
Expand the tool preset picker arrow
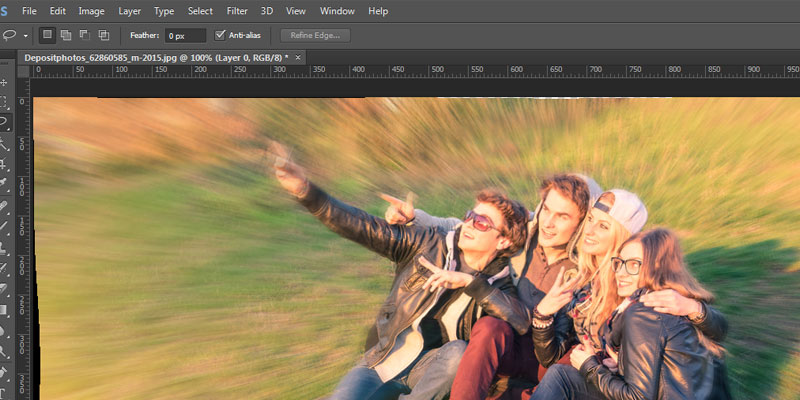(x=26, y=36)
